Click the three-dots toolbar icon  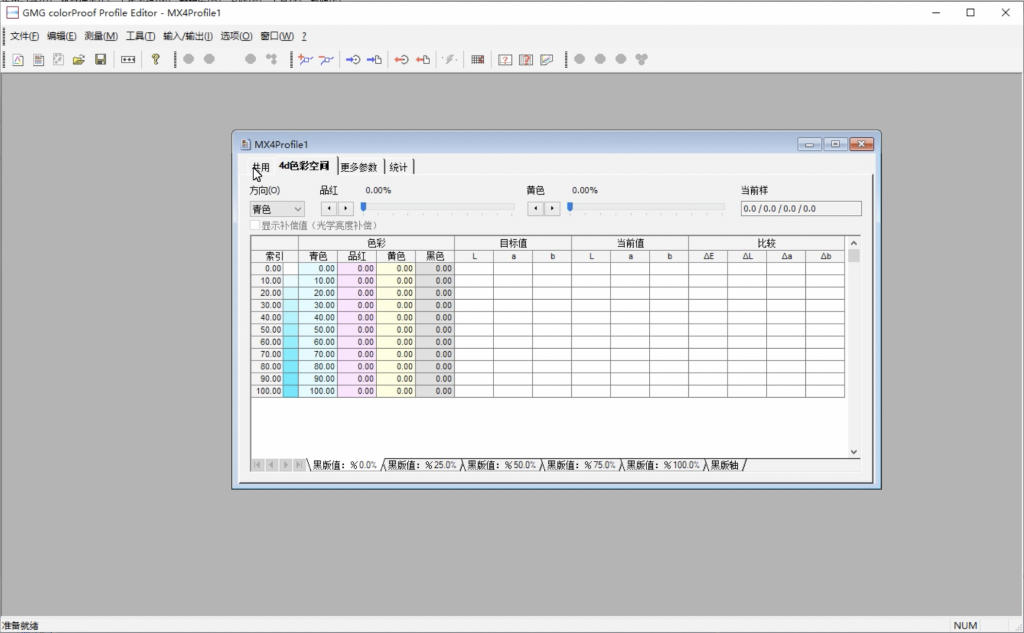[128, 59]
